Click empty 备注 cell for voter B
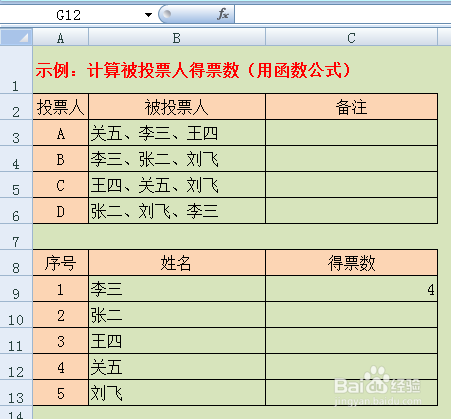This screenshot has width=451, height=419. 351,159
